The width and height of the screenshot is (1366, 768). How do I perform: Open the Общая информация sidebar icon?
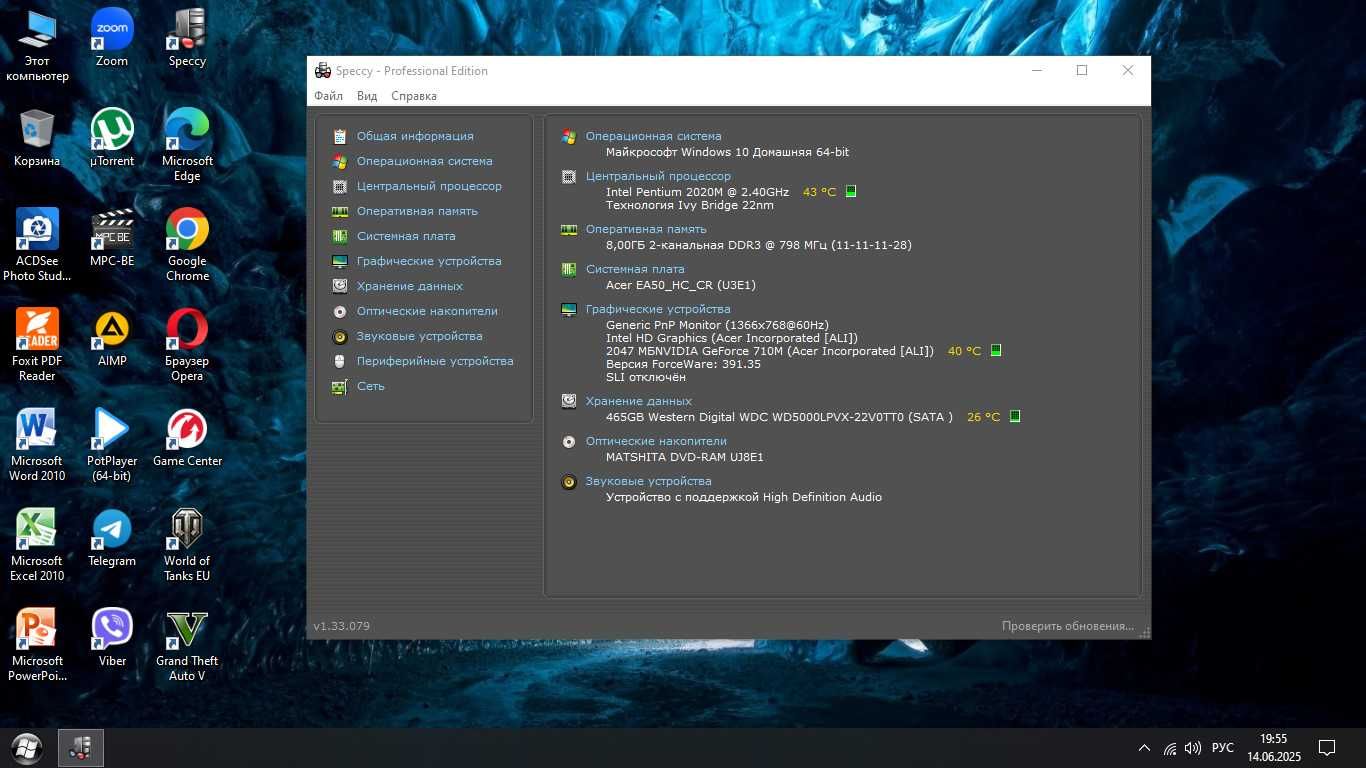340,136
